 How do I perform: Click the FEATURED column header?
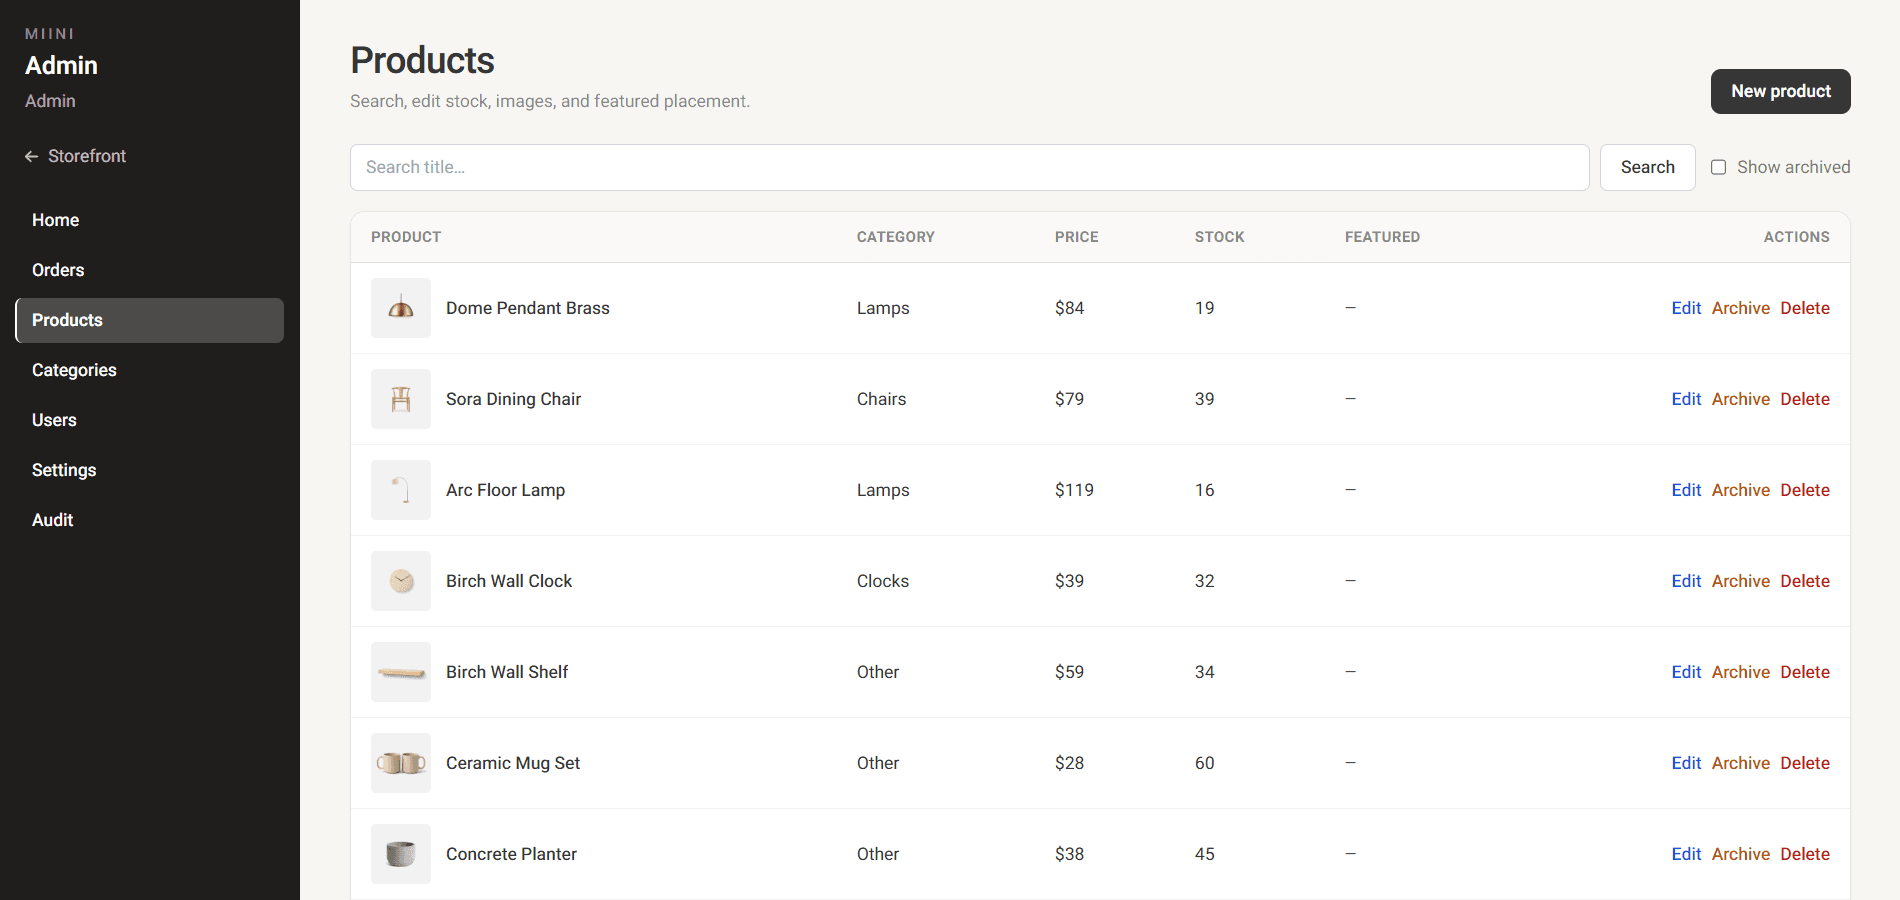[1382, 237]
